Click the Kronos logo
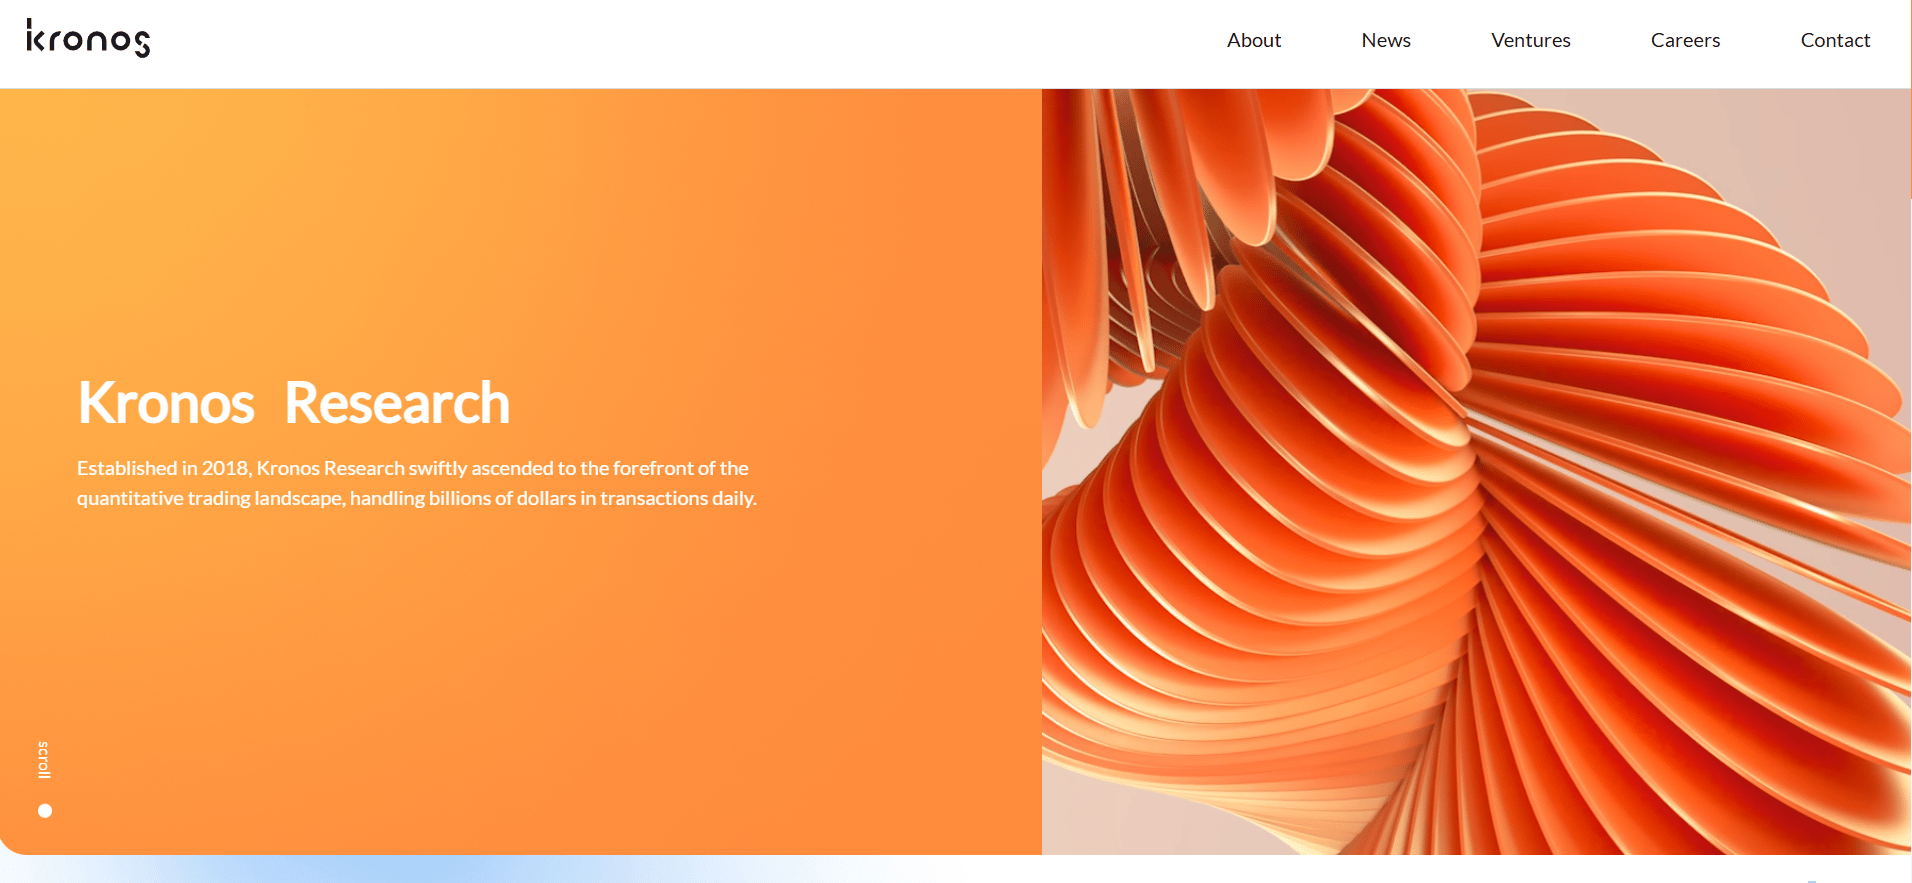This screenshot has width=1912, height=883. coord(88,38)
